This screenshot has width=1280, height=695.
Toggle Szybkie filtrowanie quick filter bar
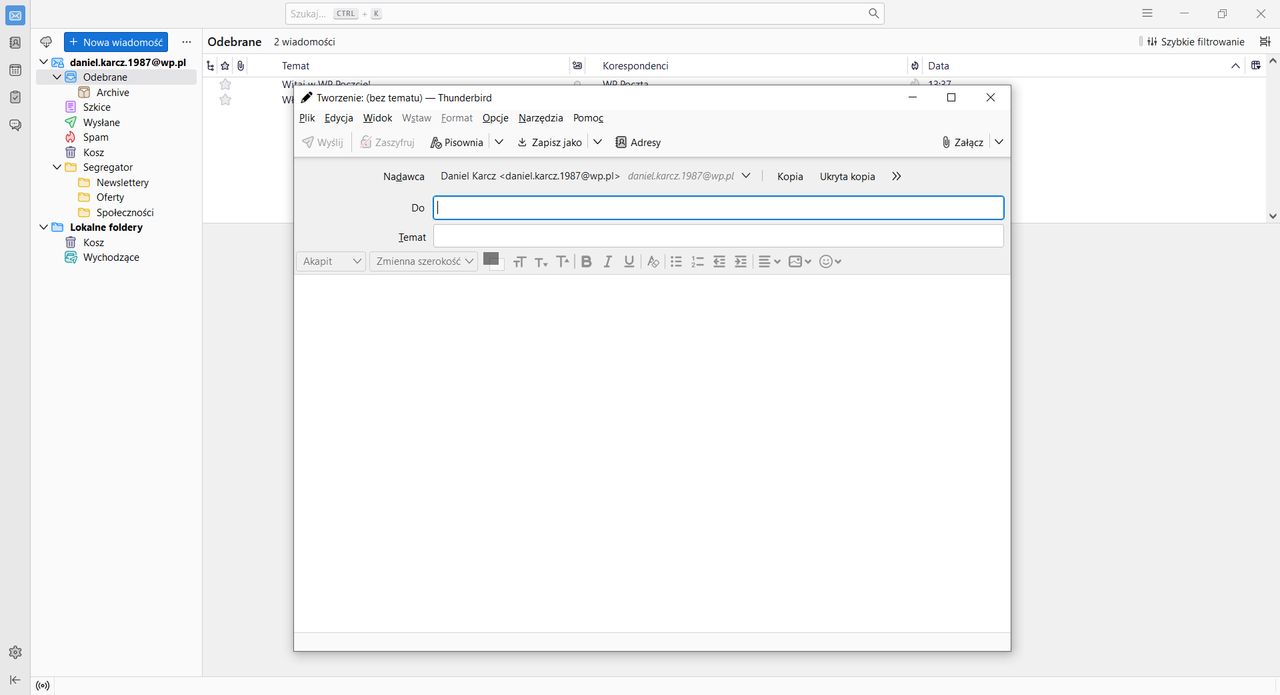[x=1196, y=42]
